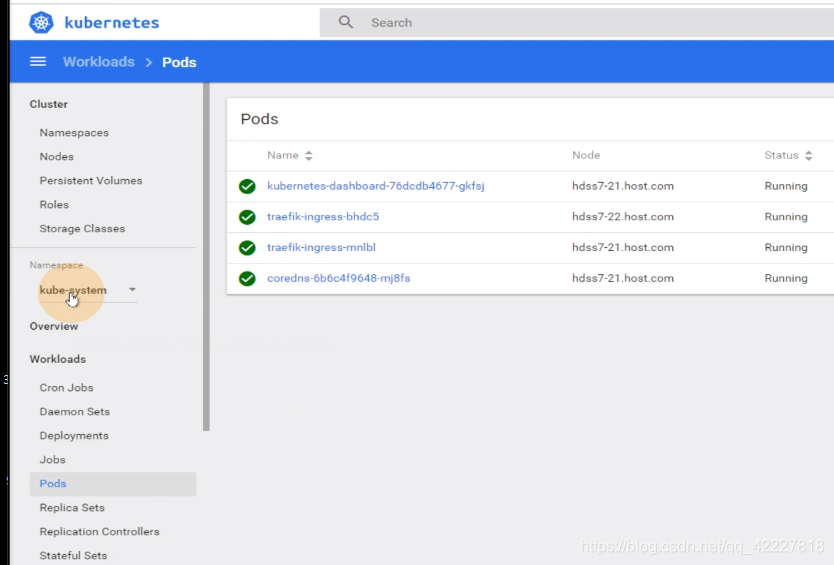
Task: Click the Node column header
Action: pyautogui.click(x=586, y=155)
